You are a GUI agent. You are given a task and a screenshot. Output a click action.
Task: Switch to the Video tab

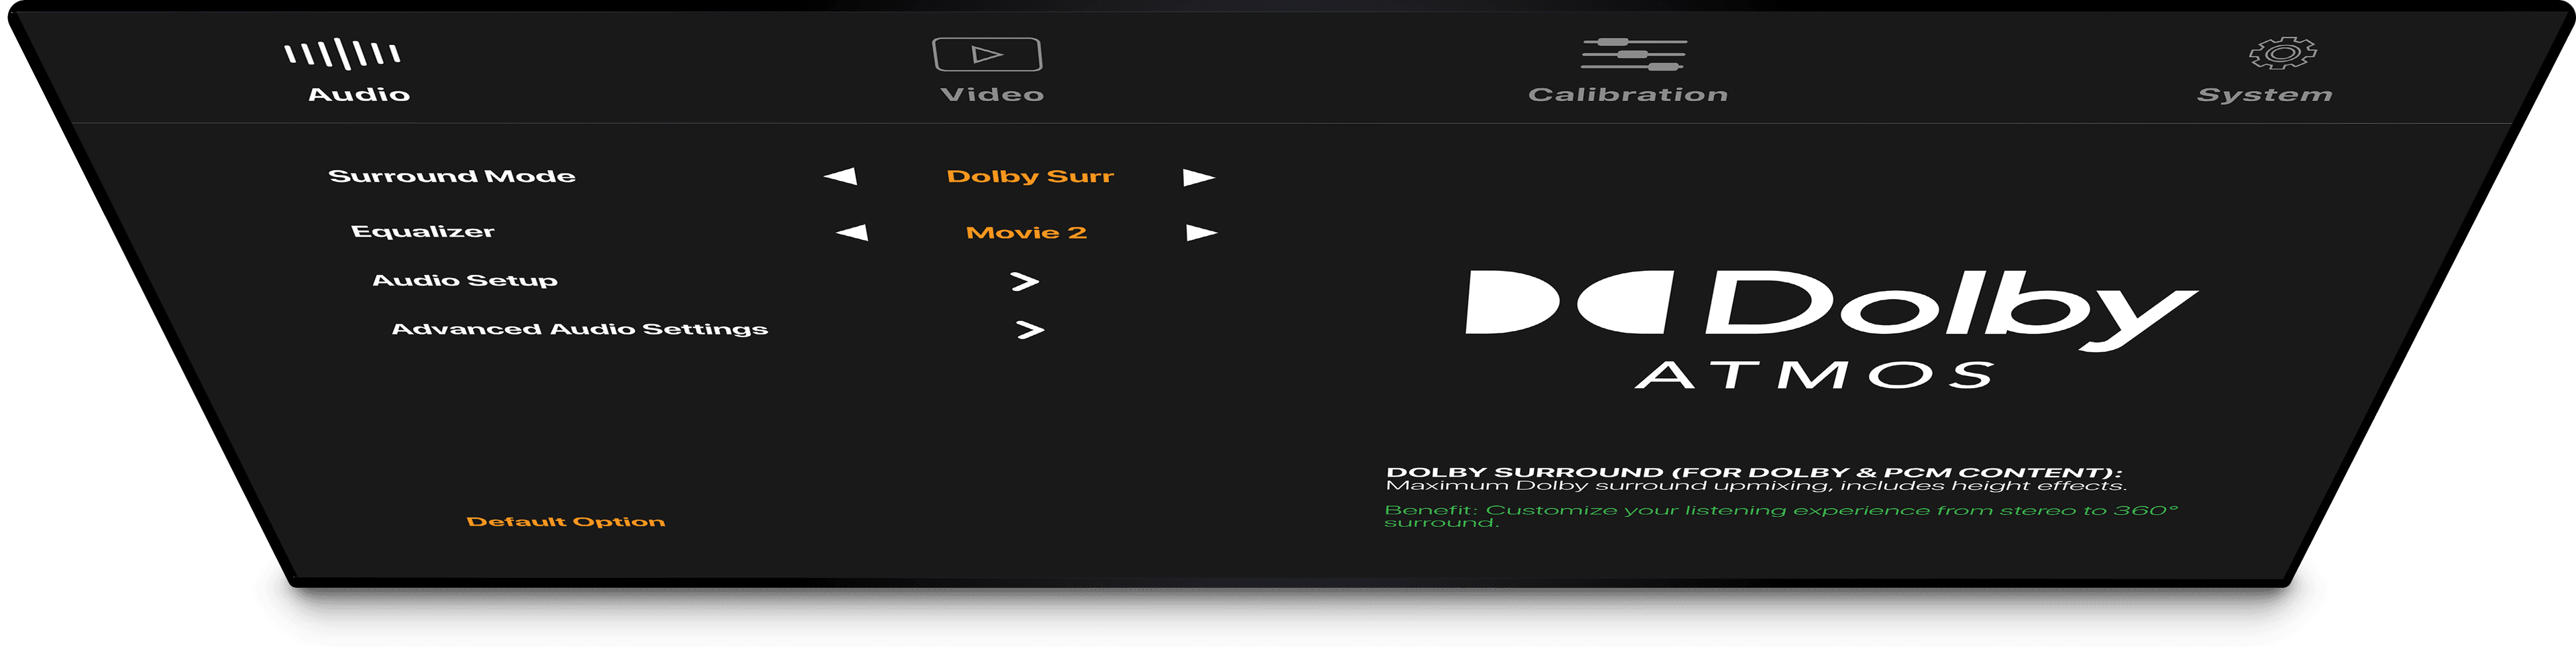pos(992,94)
